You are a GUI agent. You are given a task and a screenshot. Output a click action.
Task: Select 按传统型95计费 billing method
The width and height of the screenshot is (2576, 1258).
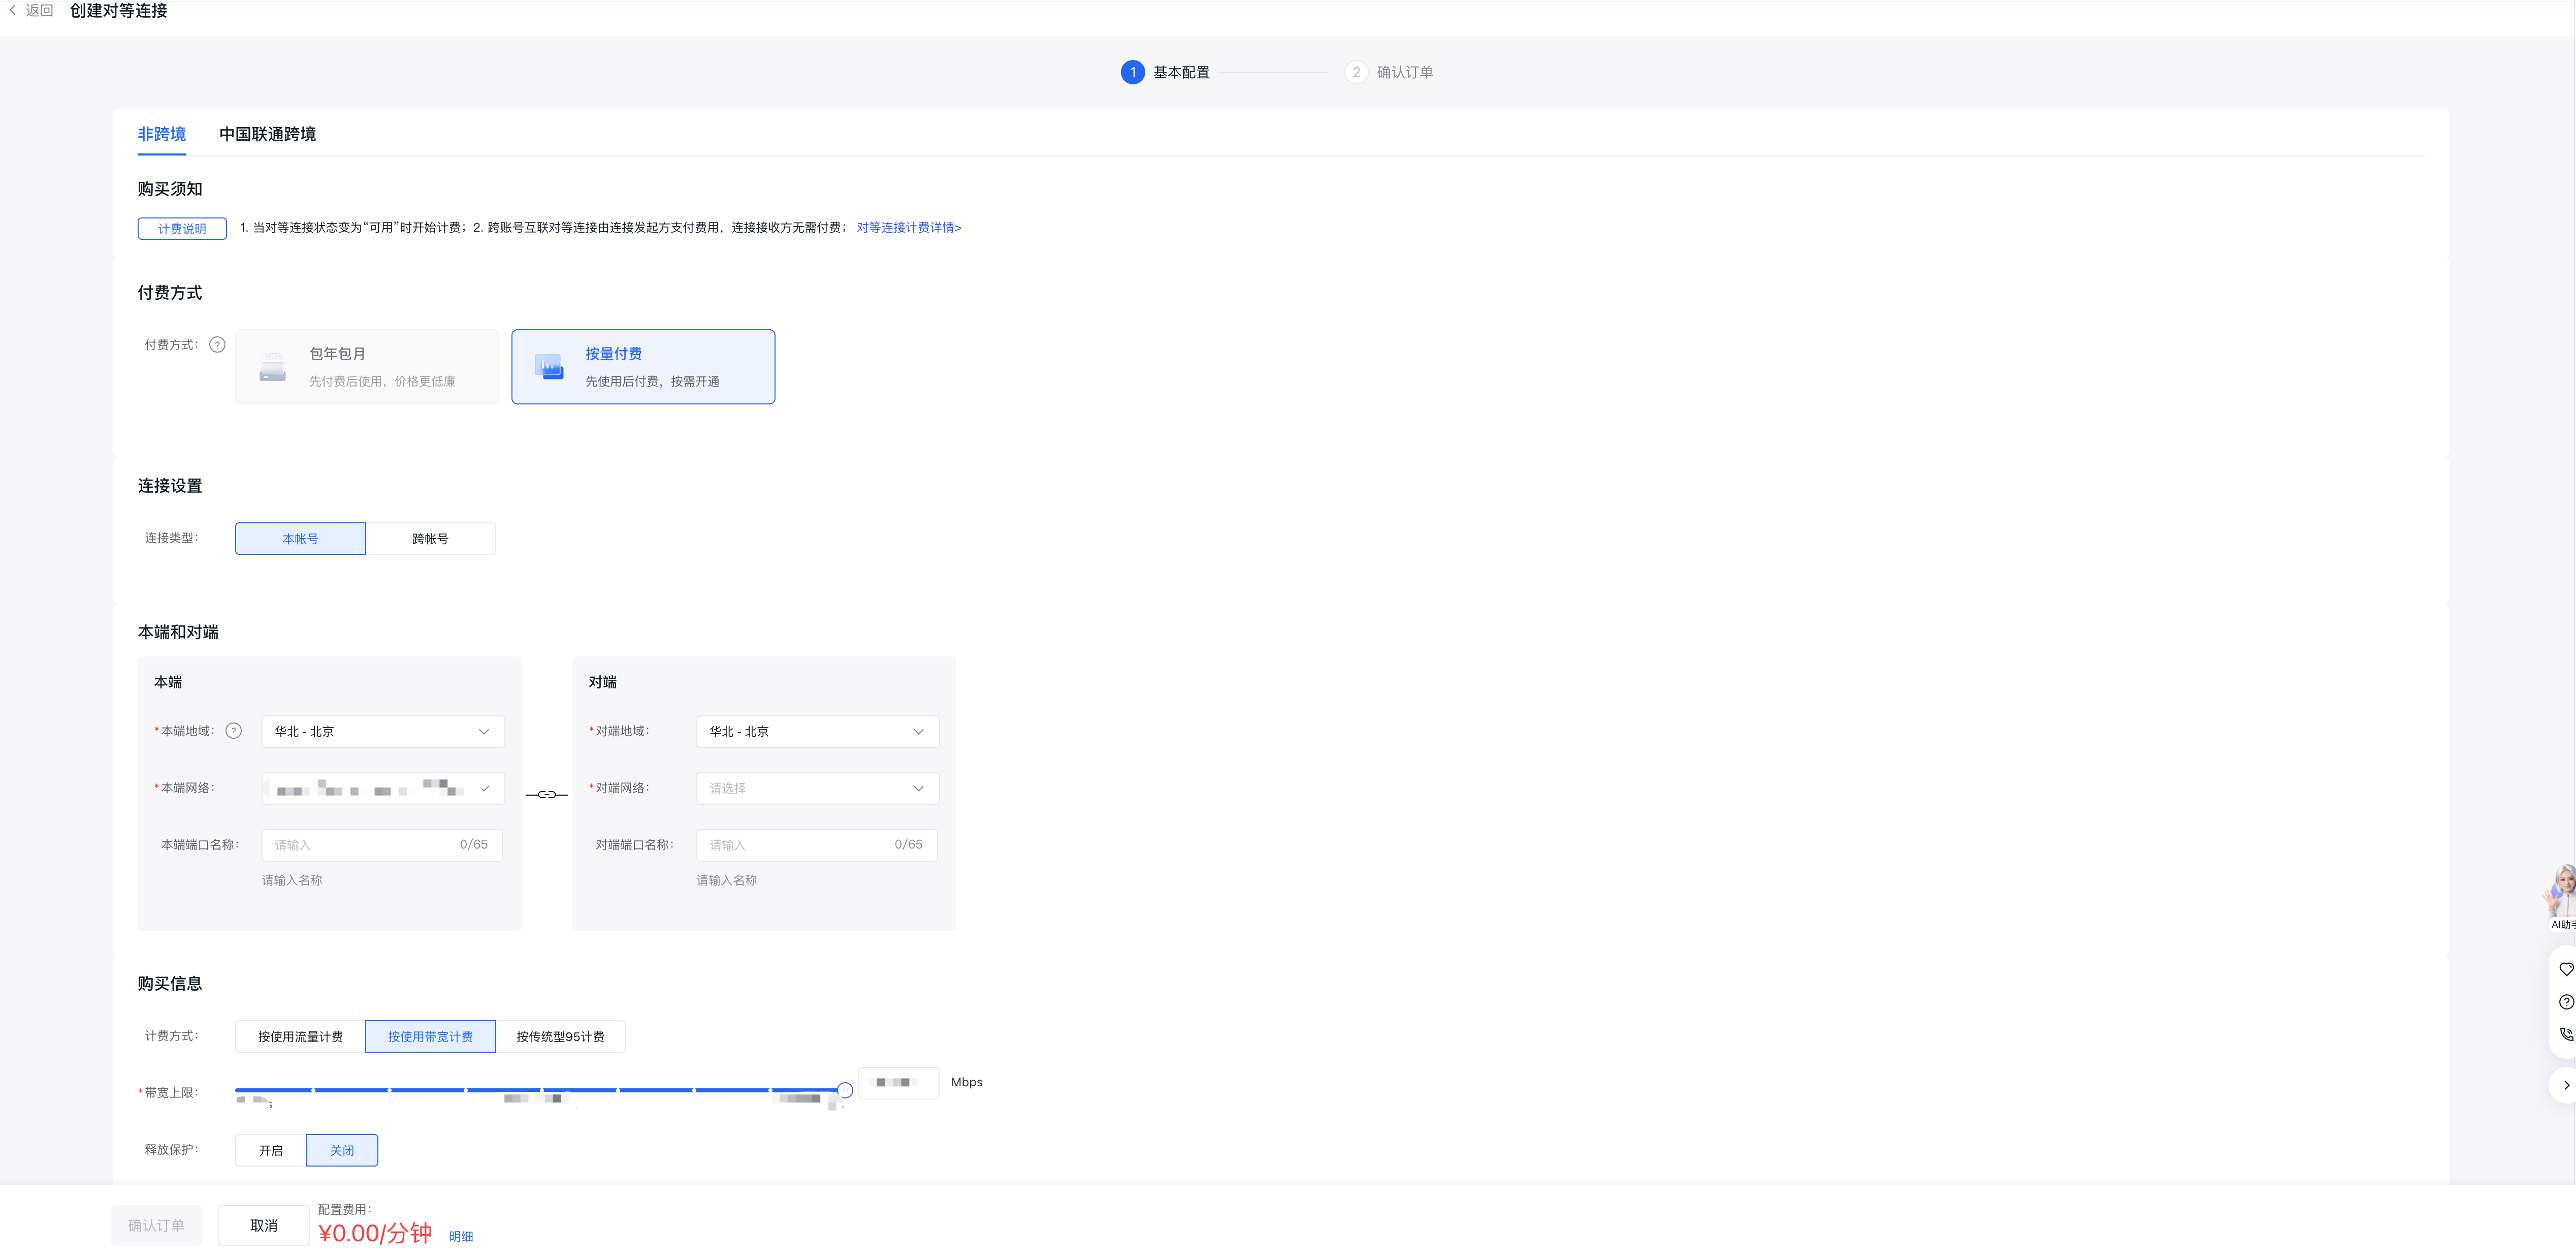[561, 1037]
